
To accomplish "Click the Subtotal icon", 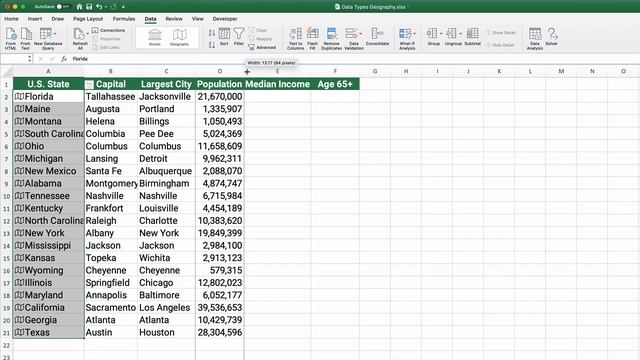I will tap(473, 36).
